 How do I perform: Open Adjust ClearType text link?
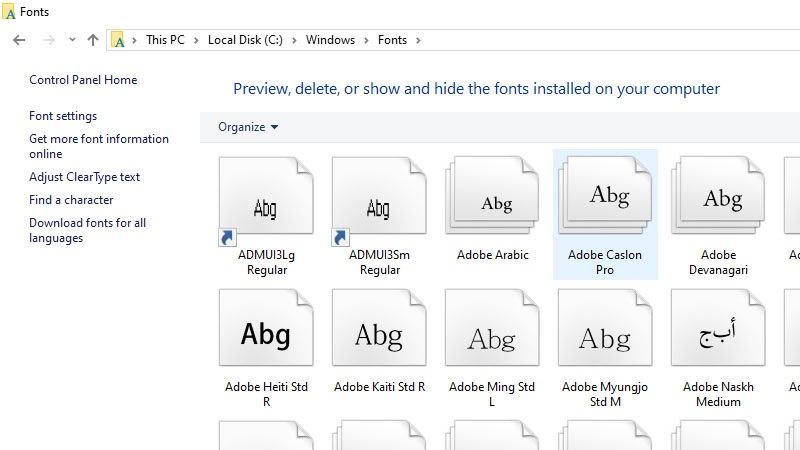84,177
